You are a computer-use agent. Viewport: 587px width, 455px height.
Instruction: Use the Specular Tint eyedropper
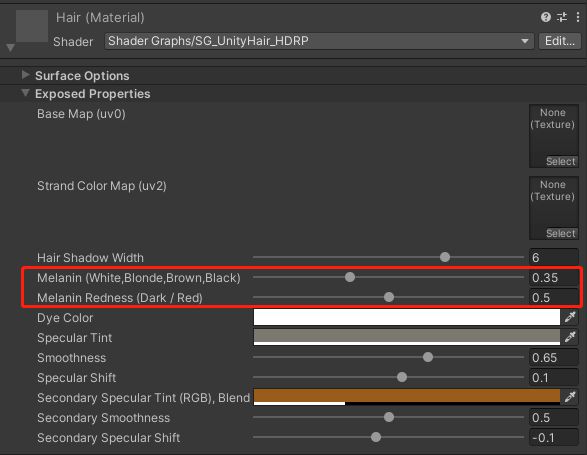point(570,337)
